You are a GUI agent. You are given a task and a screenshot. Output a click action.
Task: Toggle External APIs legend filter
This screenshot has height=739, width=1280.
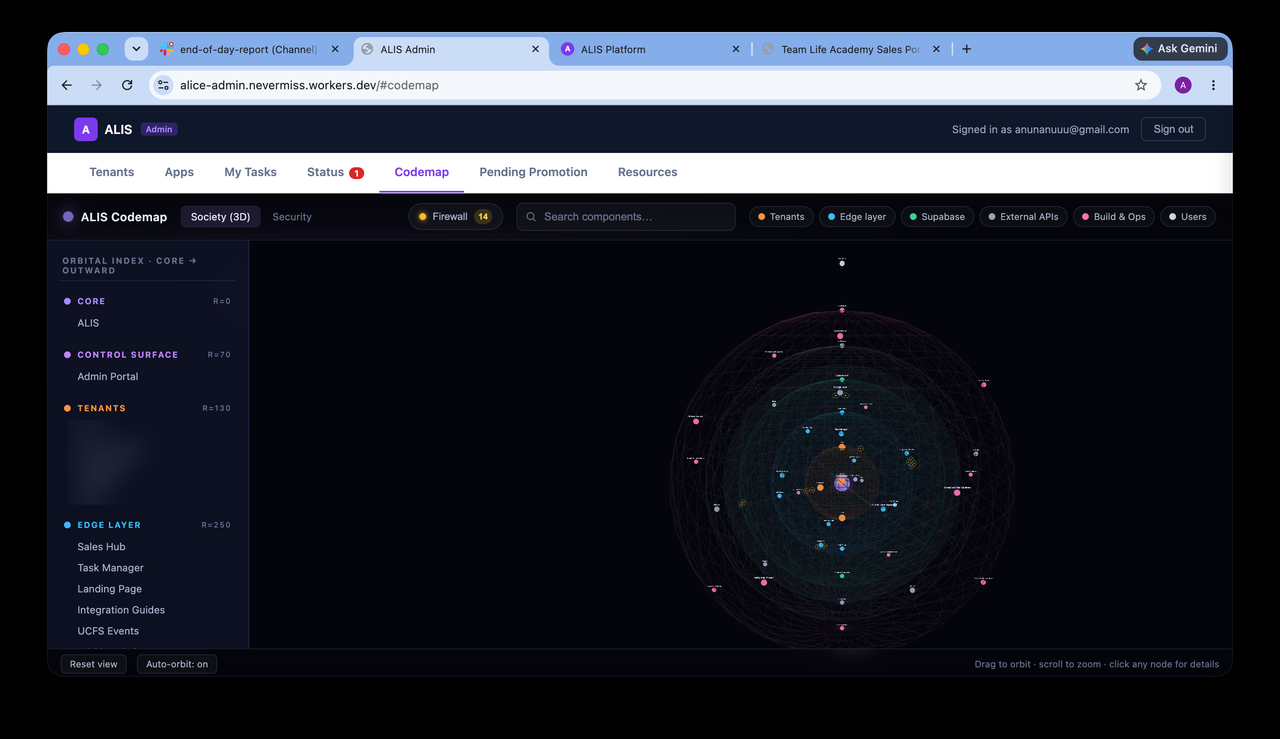point(1023,216)
